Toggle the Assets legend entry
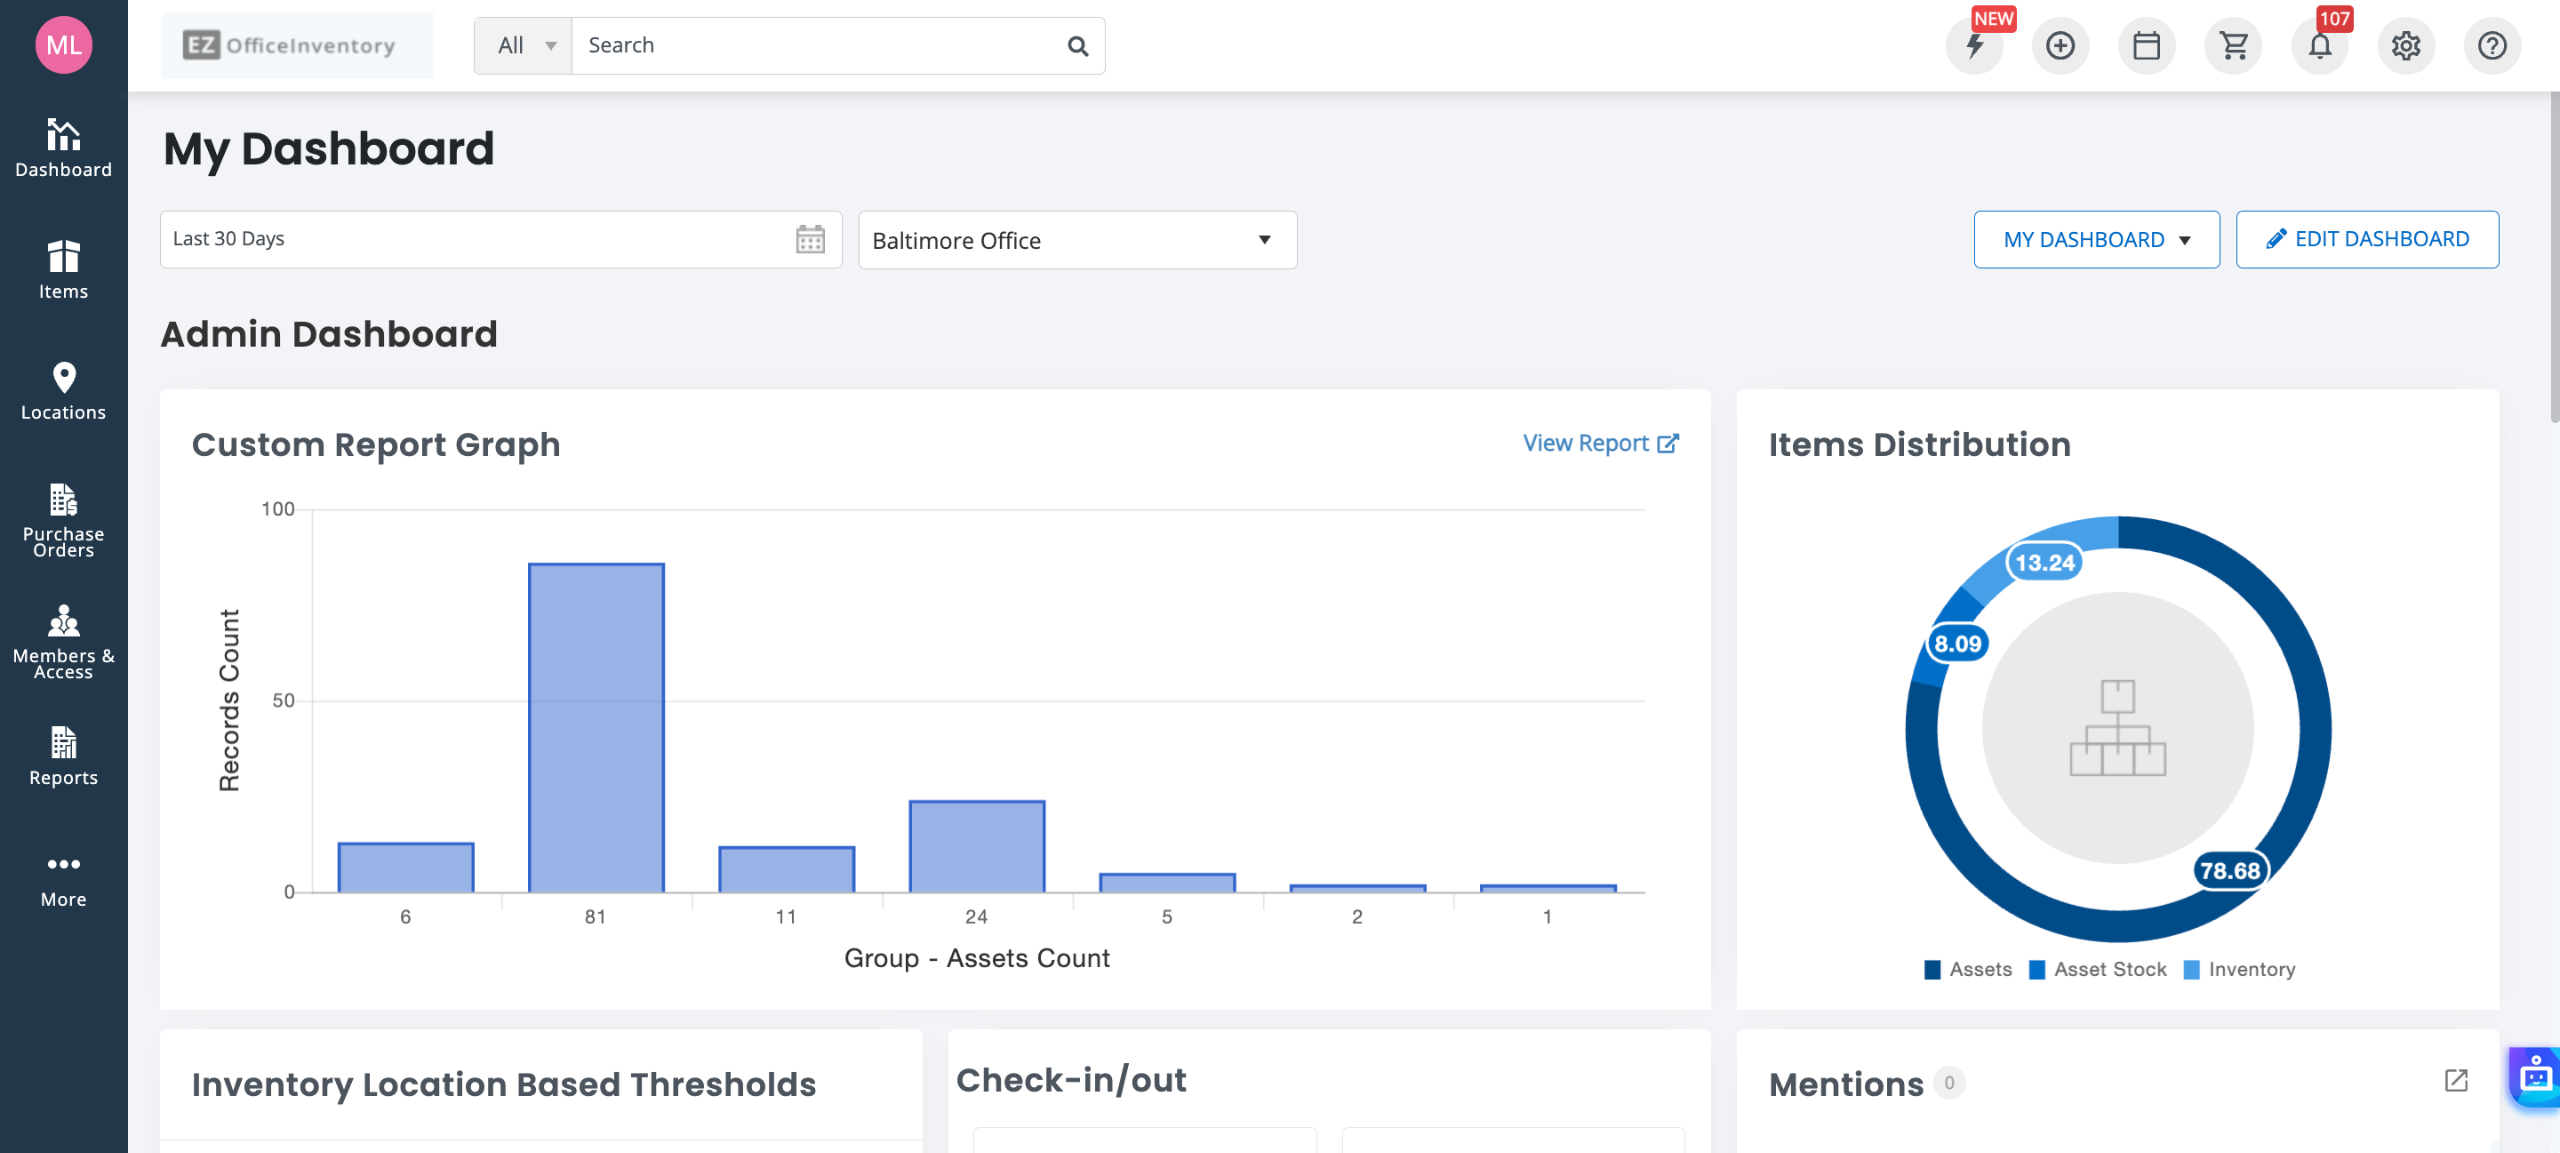Image resolution: width=2560 pixels, height=1153 pixels. pyautogui.click(x=1968, y=969)
